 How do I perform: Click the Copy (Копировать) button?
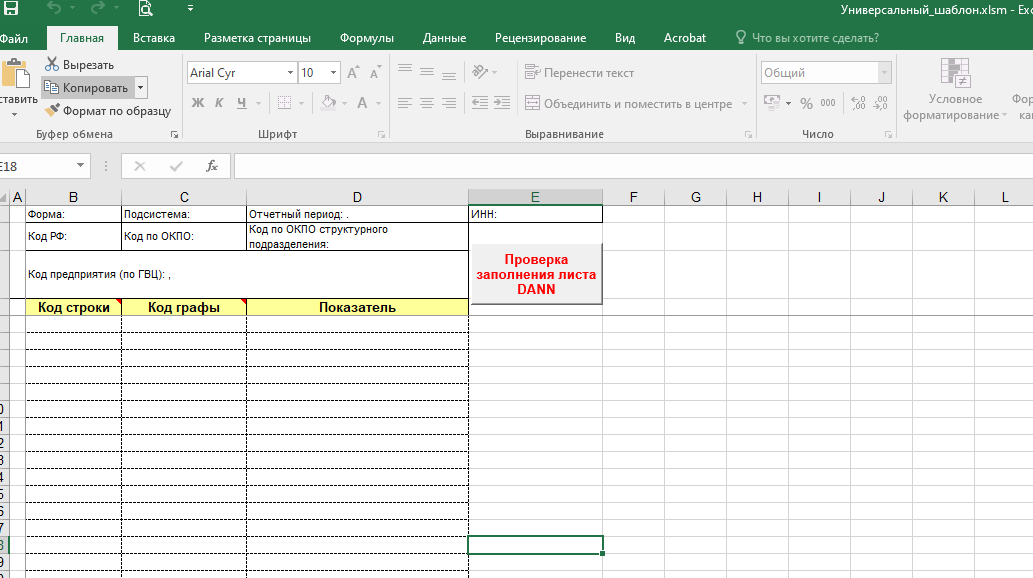pyautogui.click(x=87, y=88)
